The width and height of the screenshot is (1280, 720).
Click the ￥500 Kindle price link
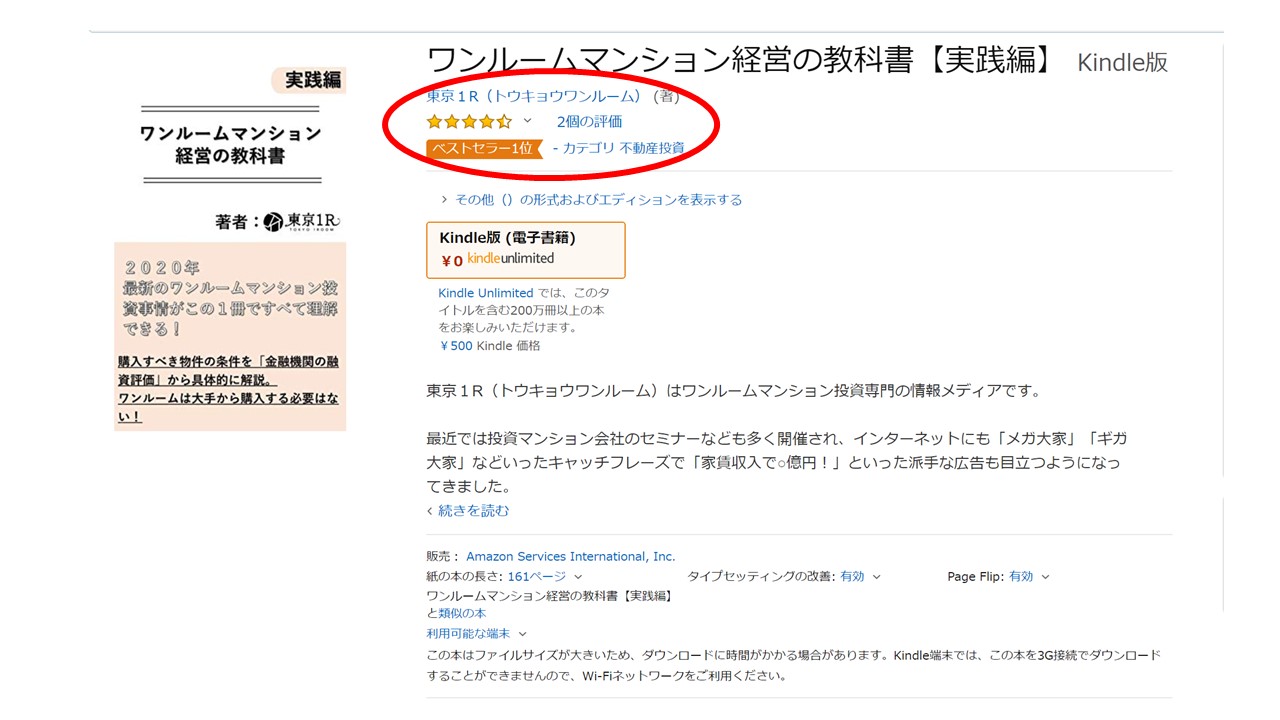[458, 346]
